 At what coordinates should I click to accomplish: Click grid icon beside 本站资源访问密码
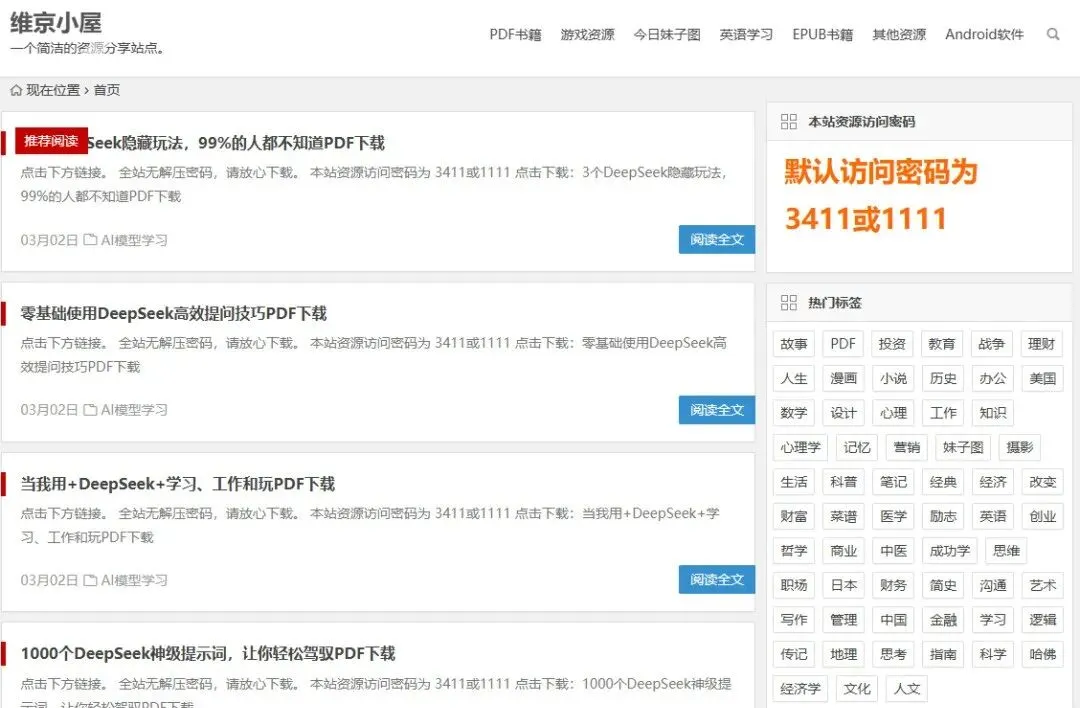coord(789,122)
